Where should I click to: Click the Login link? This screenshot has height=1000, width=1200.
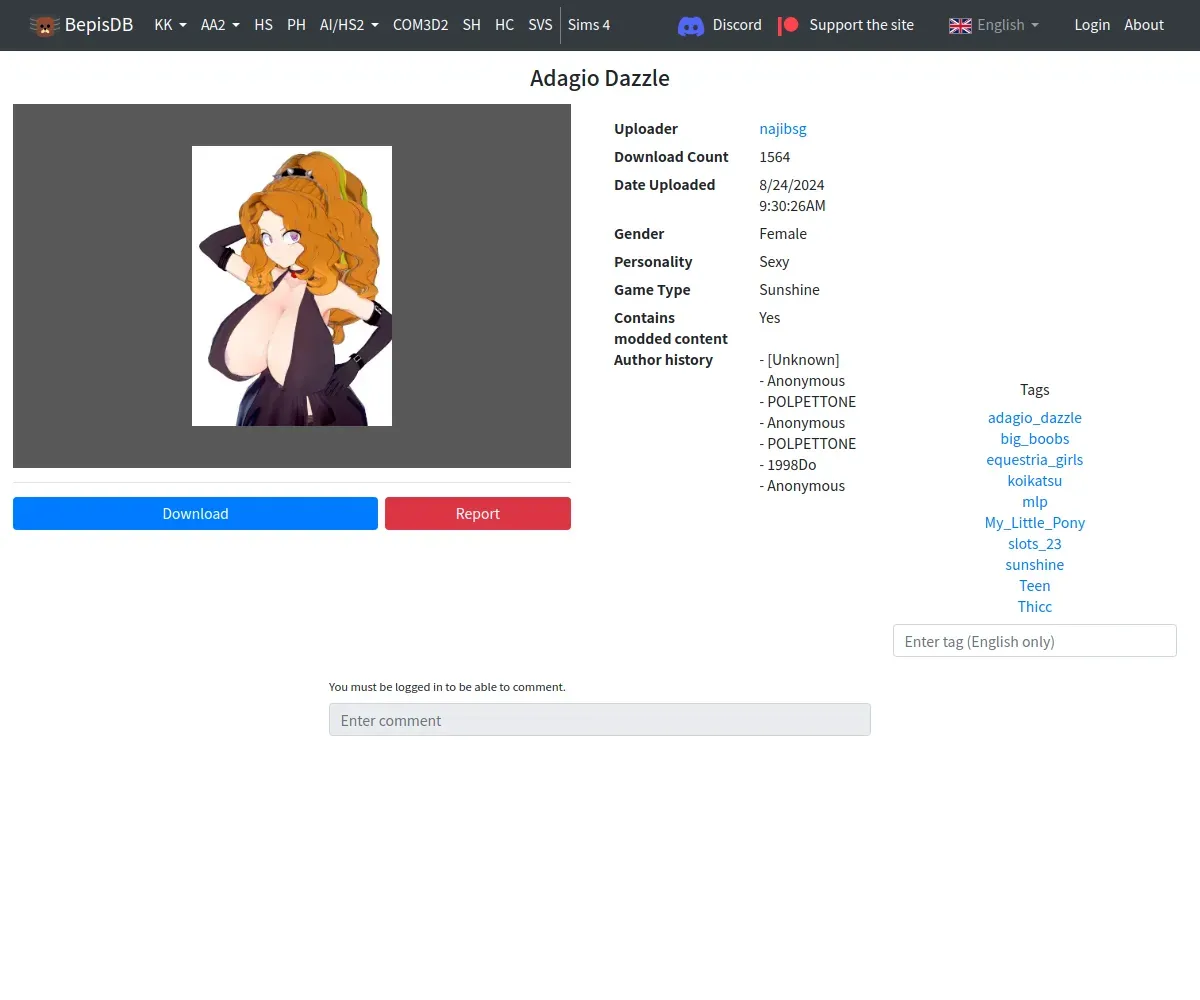point(1092,25)
